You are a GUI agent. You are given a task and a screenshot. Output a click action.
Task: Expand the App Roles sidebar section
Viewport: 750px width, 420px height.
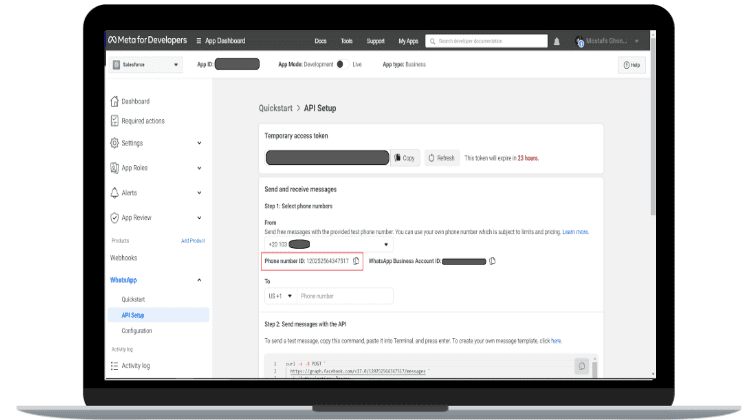tap(199, 168)
